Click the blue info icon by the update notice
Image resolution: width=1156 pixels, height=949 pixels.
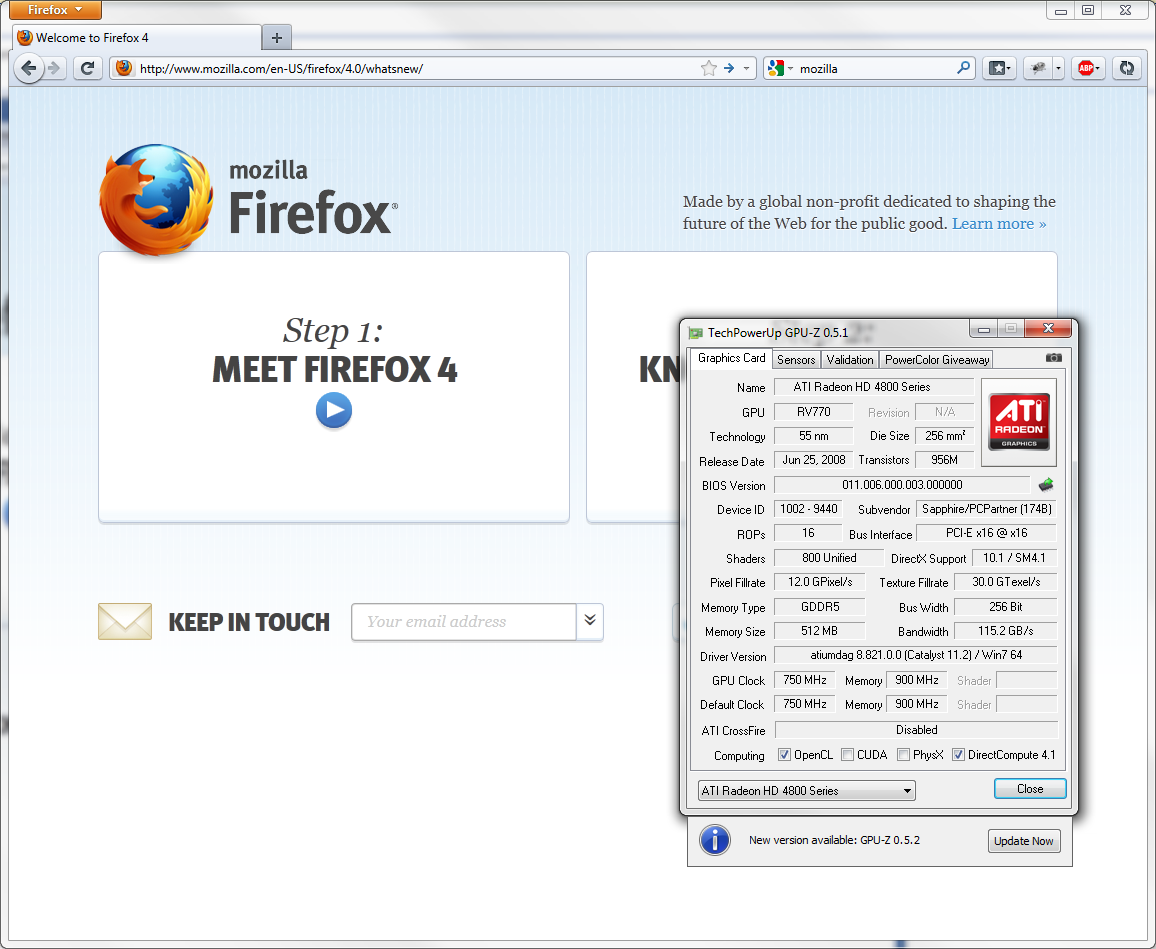tap(714, 840)
